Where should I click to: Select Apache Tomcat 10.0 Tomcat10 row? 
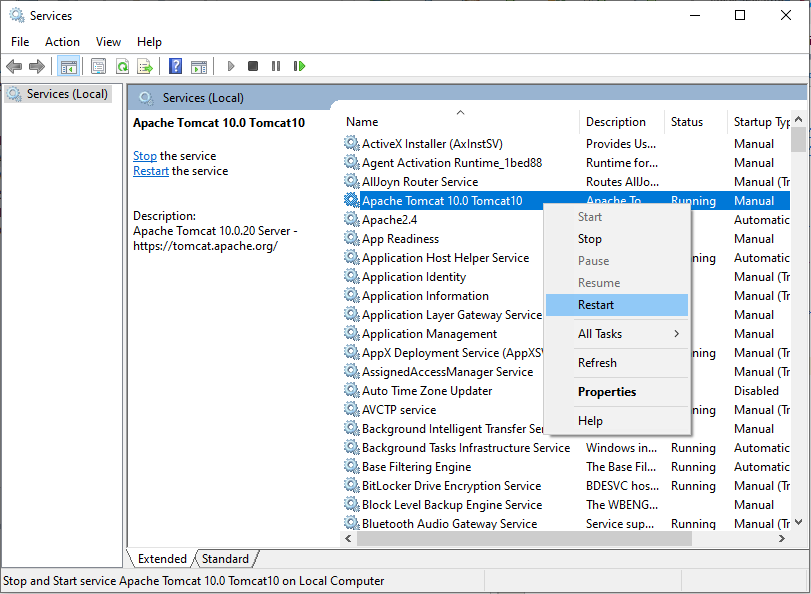(566, 201)
